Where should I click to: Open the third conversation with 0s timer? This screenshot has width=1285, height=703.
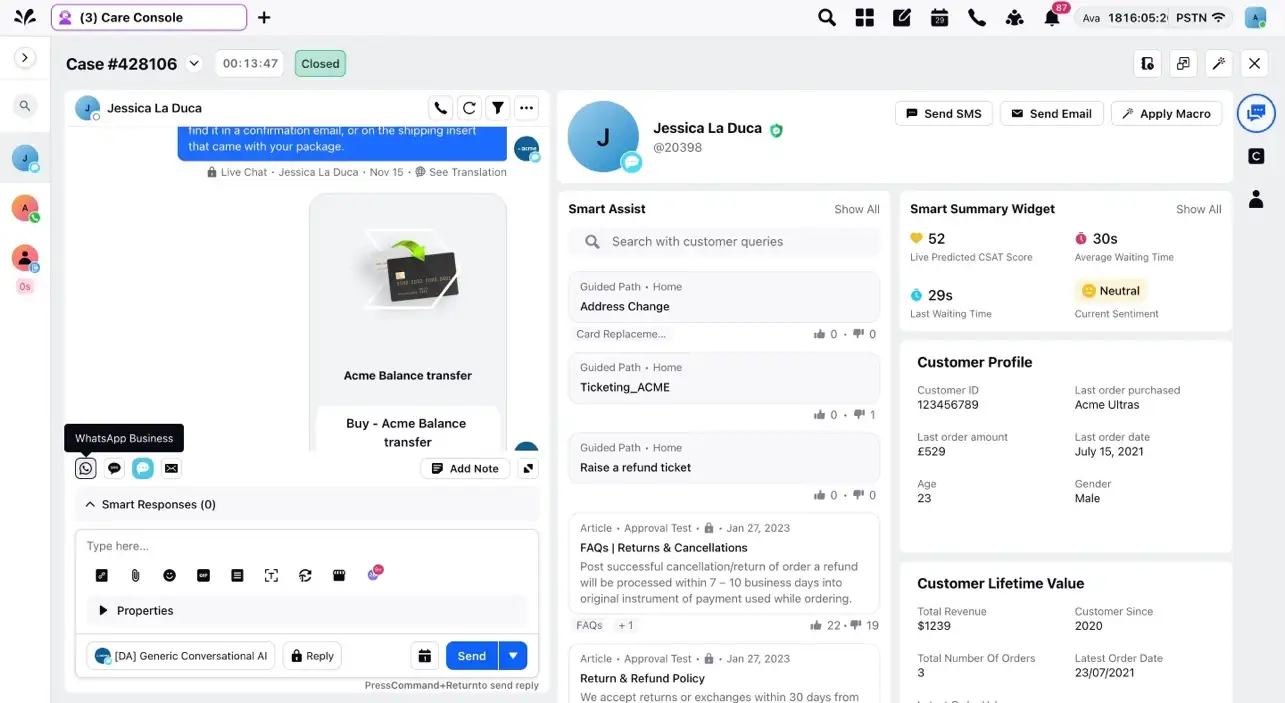tap(25, 259)
